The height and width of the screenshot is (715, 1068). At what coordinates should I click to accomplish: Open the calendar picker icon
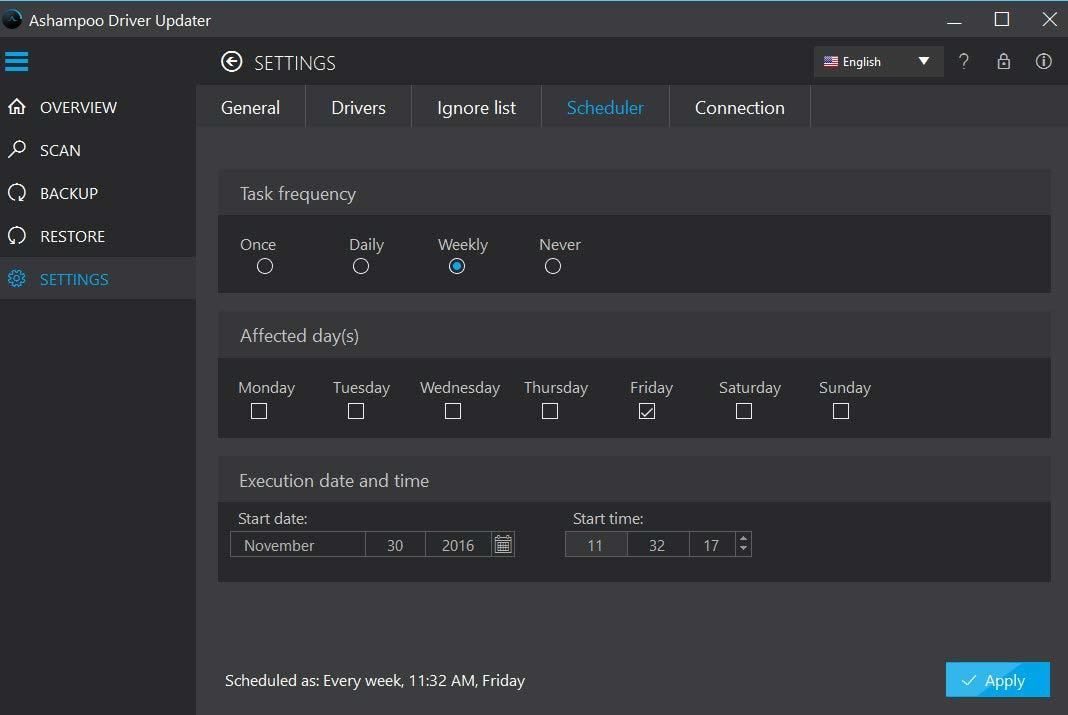click(503, 545)
